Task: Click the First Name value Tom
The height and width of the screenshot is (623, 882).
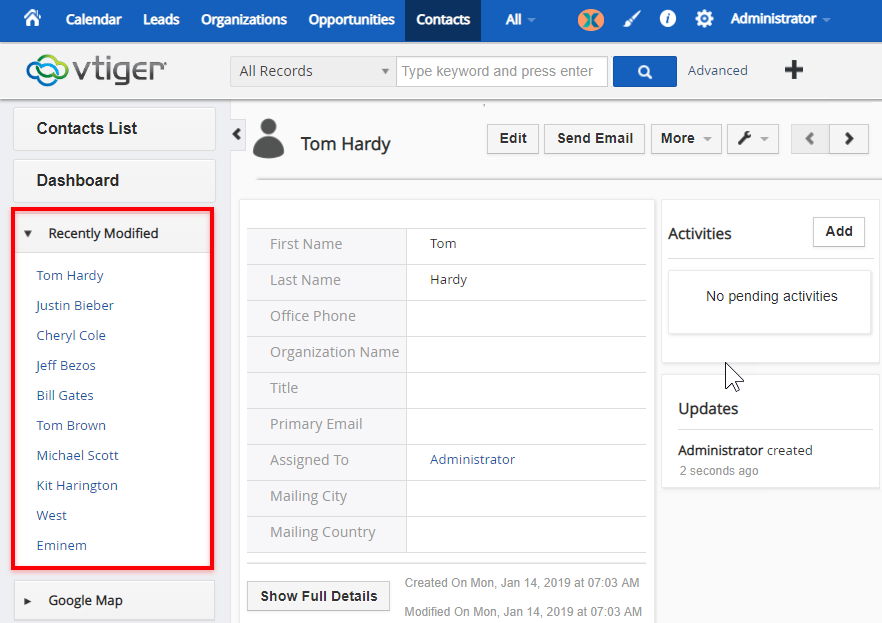Action: click(x=443, y=243)
